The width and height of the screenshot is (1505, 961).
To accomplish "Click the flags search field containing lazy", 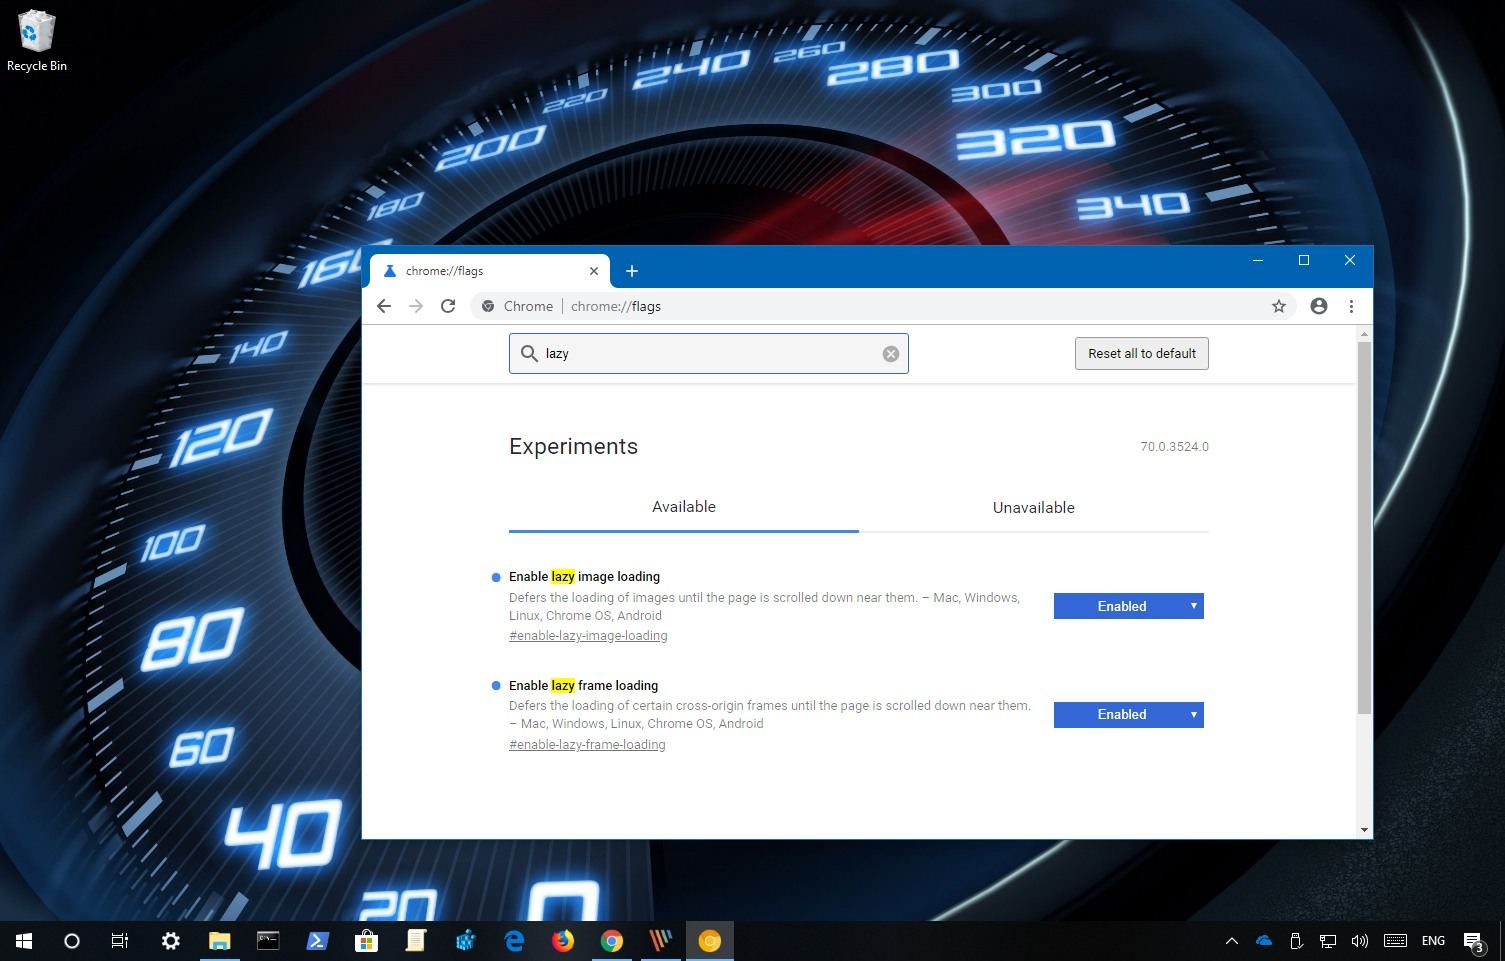I will click(x=709, y=354).
